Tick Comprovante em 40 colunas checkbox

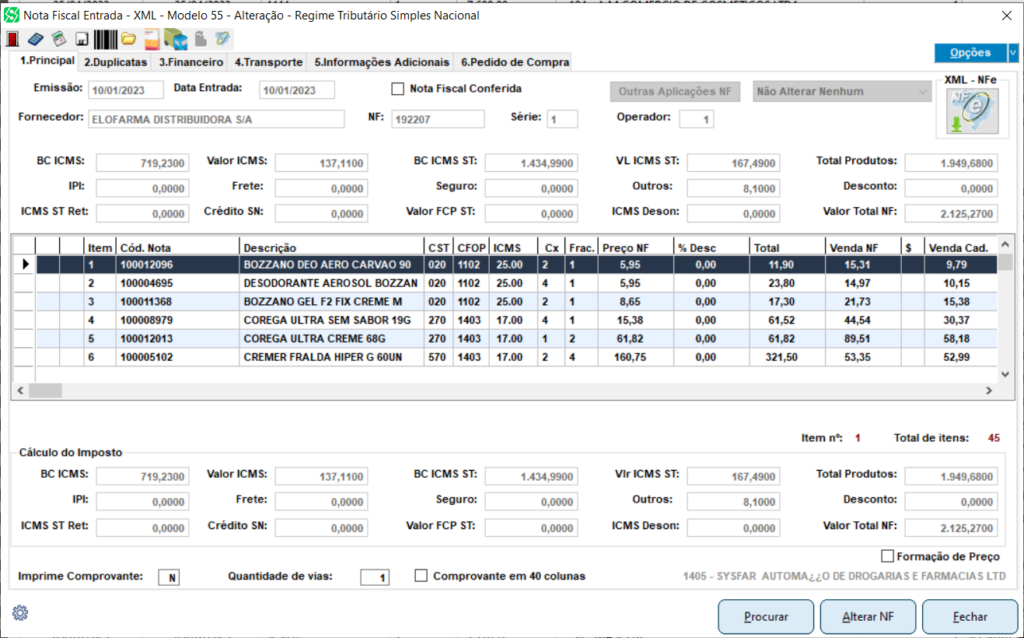point(421,576)
